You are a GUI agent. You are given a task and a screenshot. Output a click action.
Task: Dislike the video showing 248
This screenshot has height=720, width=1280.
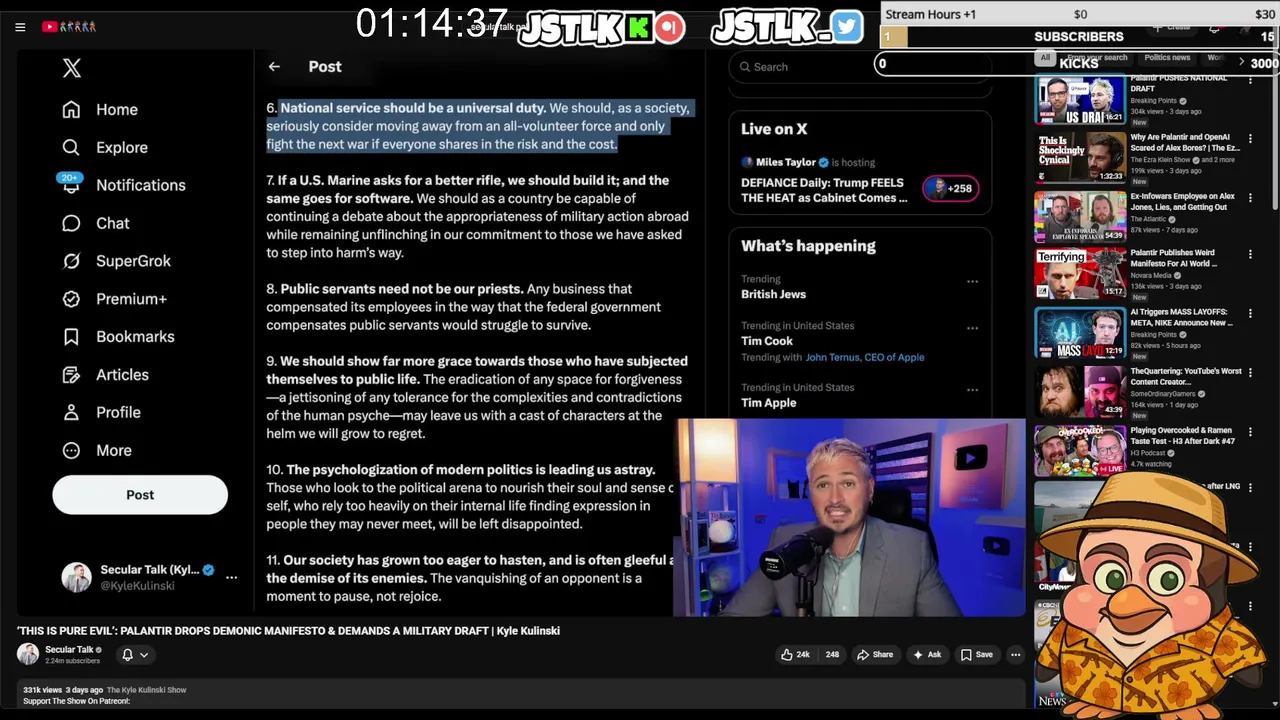832,655
